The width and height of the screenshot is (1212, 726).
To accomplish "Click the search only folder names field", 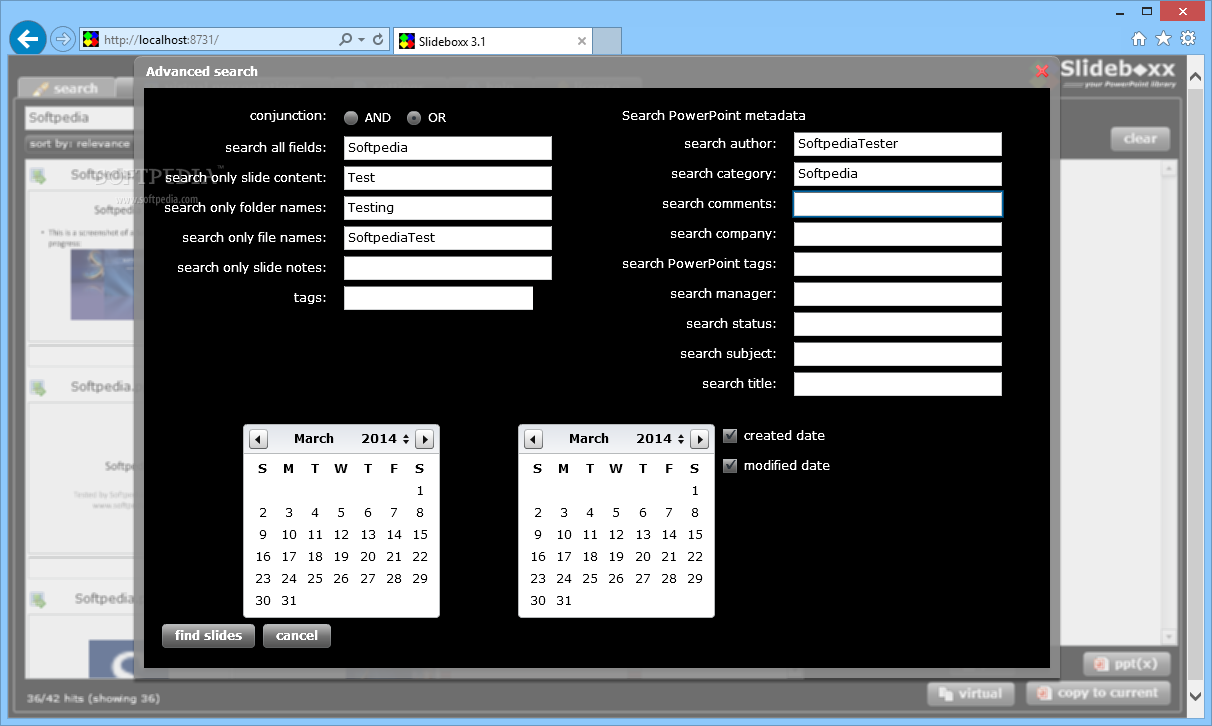I will tap(448, 208).
